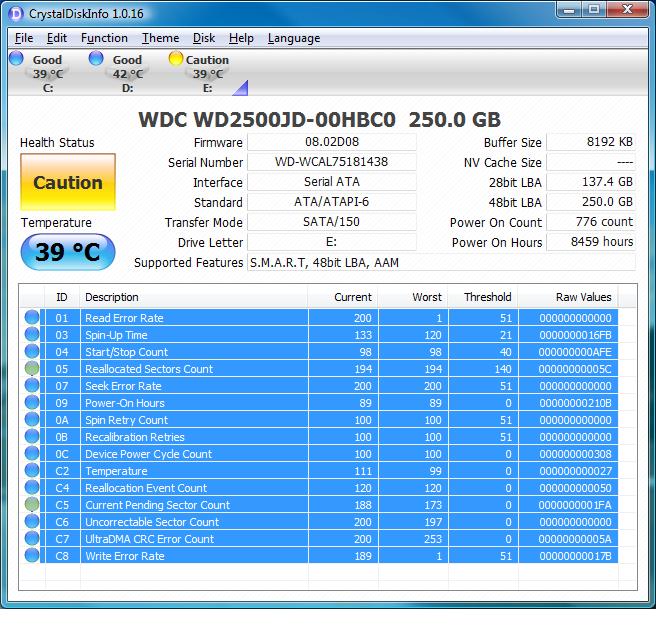This screenshot has width=656, height=625.
Task: Click the WDC WD2500JD-00HBC0 250.0 GB drive title
Action: (x=320, y=120)
